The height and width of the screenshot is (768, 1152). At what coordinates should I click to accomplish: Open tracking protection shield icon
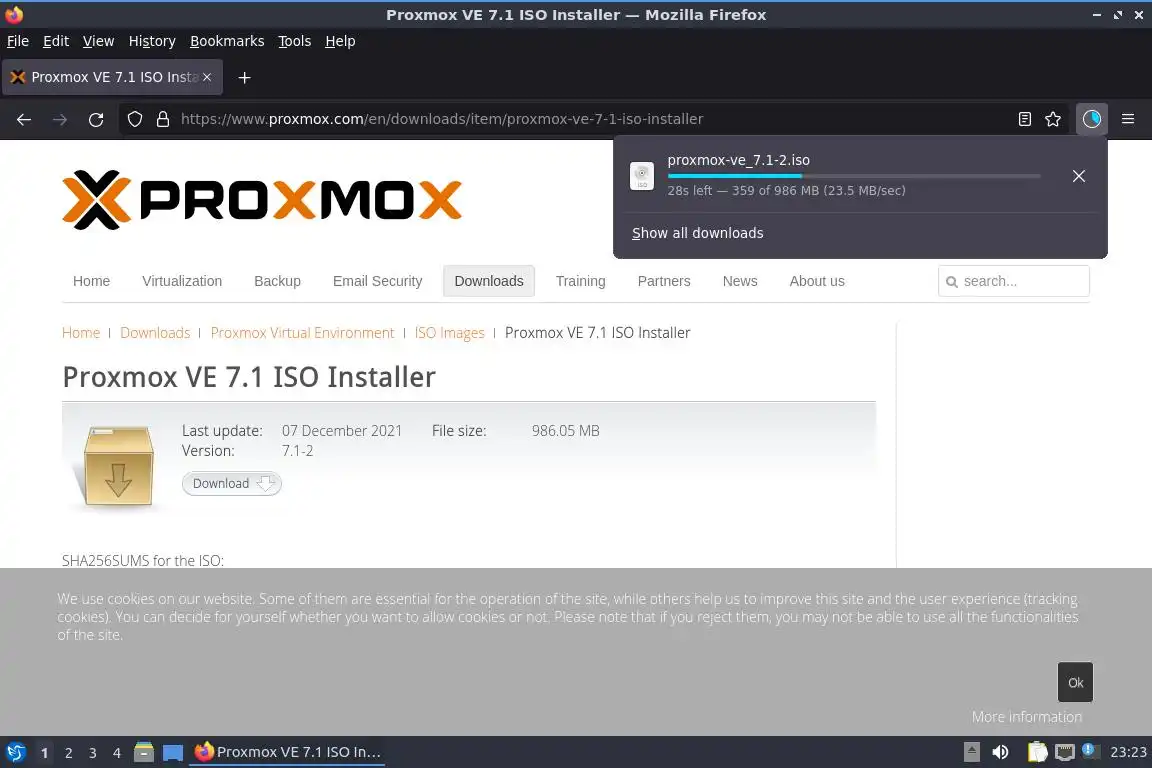[x=134, y=119]
